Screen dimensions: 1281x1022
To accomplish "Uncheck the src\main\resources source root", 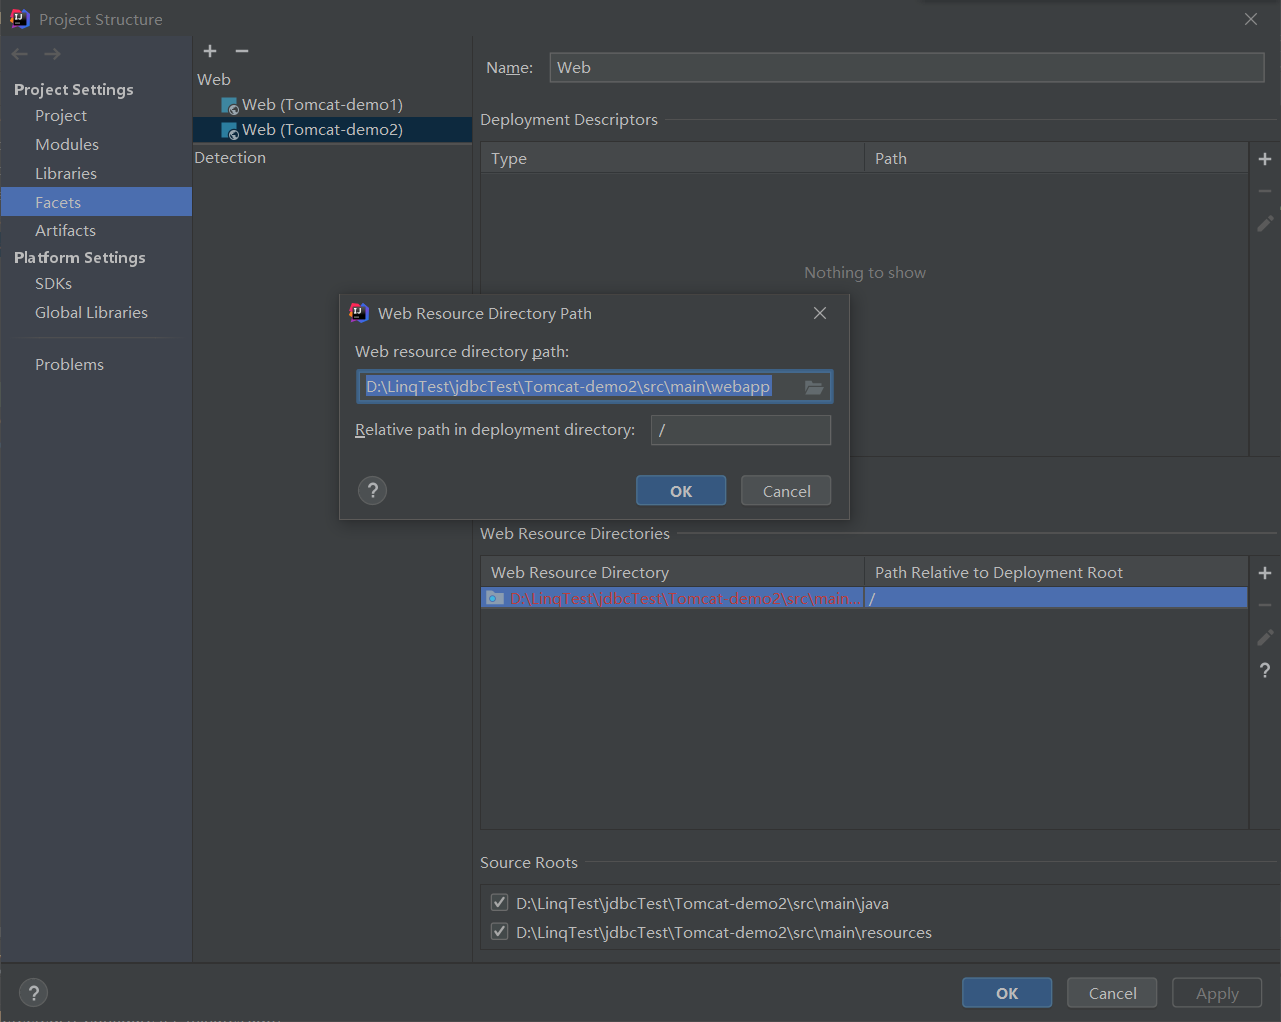I will 499,932.
